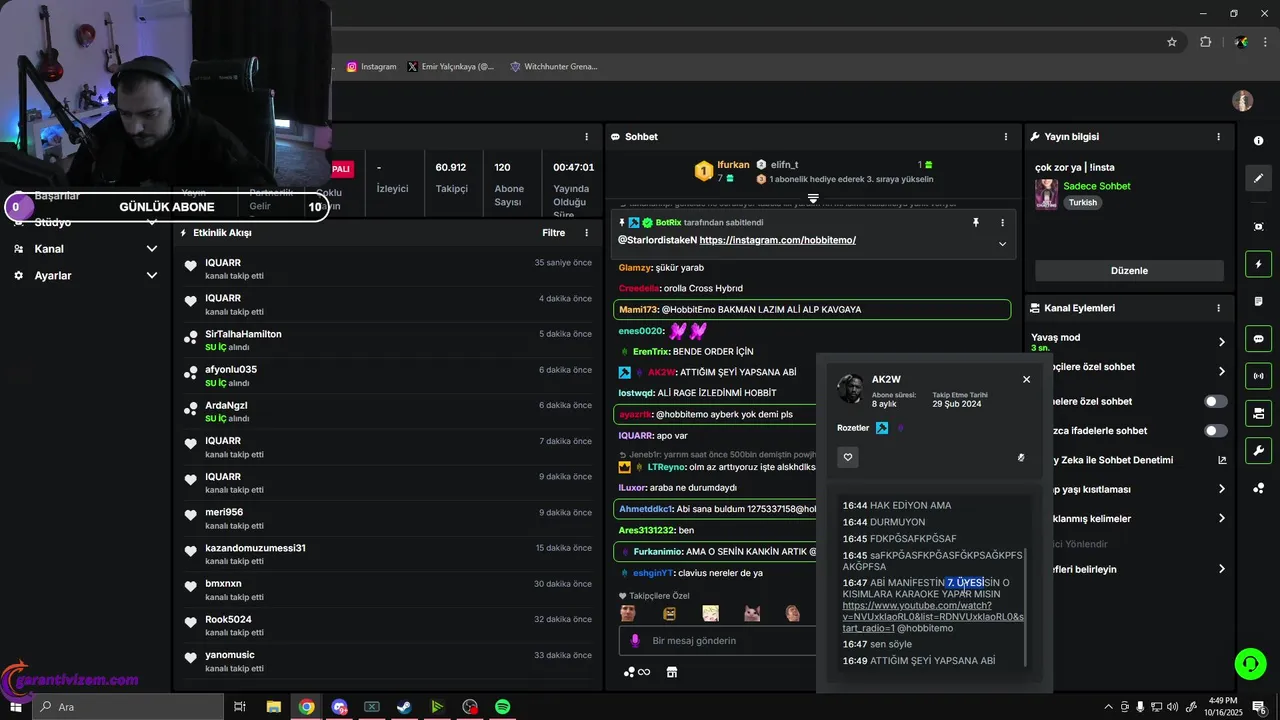The image size is (1280, 720).
Task: Click the wrench icon in right sidebar
Action: pyautogui.click(x=1258, y=450)
